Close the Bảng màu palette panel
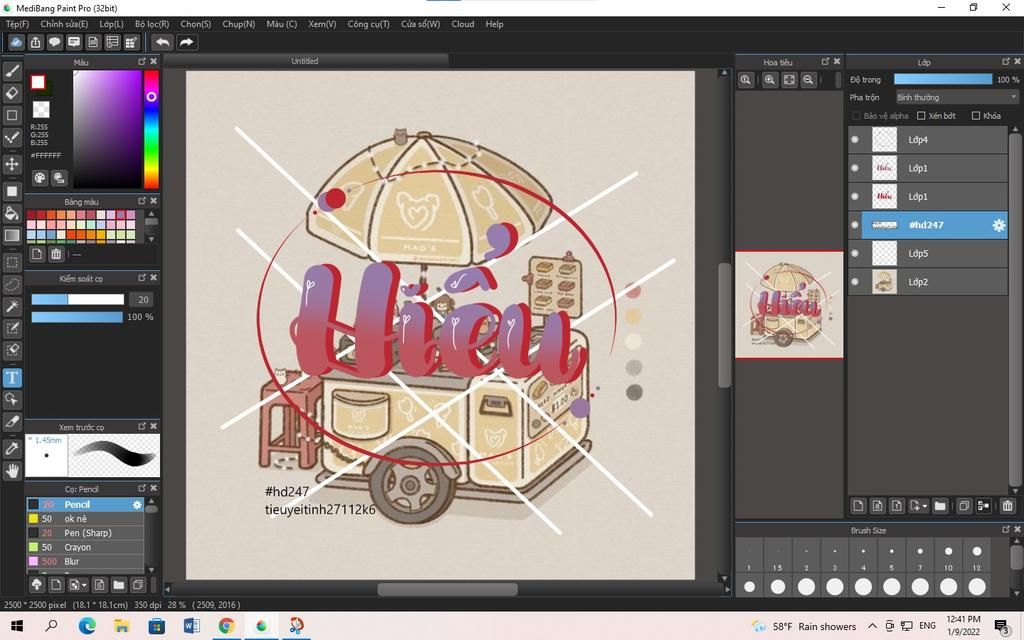Screen dimensions: 1024x640 [153, 200]
